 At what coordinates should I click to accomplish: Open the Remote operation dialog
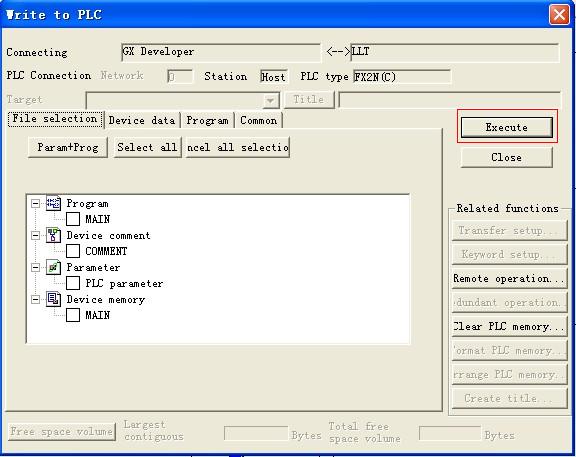[510, 278]
